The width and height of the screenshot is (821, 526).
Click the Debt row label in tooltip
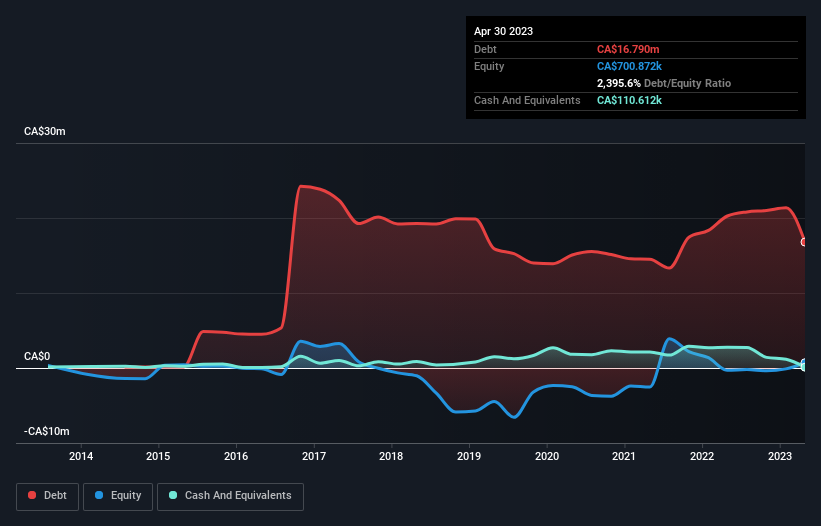[x=485, y=49]
